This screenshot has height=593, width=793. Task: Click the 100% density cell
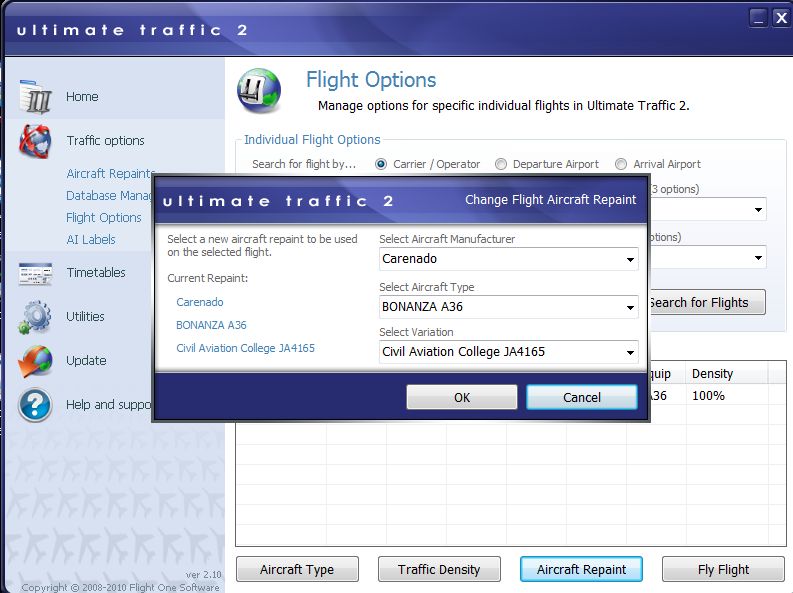point(708,395)
